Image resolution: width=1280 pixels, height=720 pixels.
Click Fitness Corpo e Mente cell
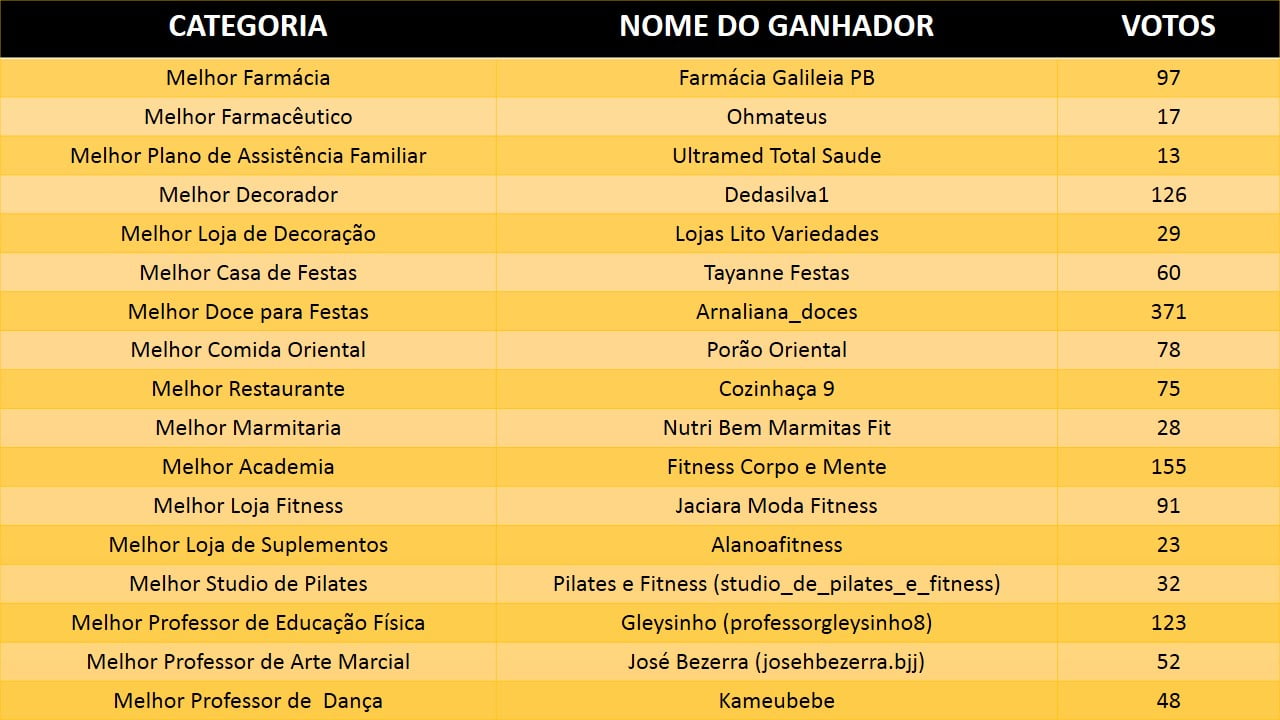tap(776, 467)
